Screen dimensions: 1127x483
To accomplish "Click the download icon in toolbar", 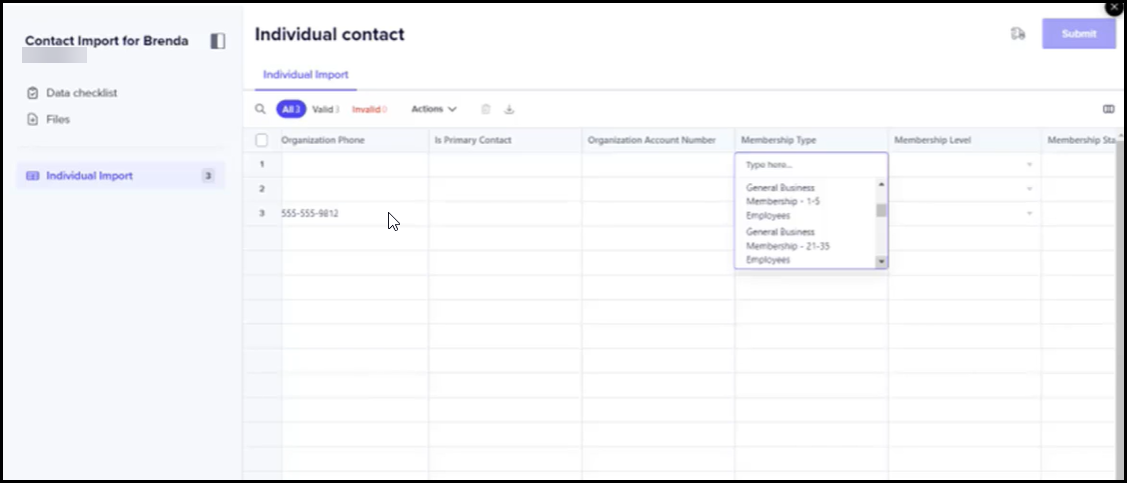I will click(x=509, y=109).
